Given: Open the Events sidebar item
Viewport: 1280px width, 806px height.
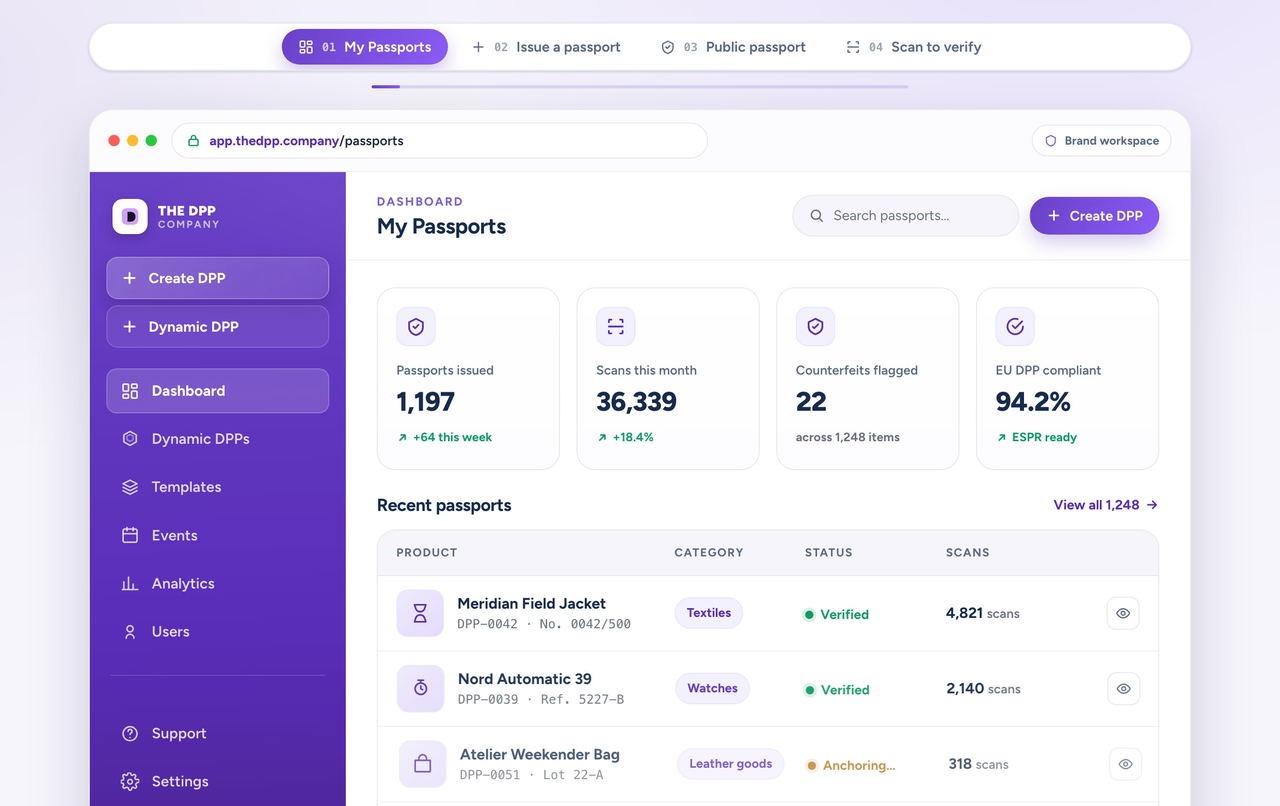Looking at the screenshot, I should pos(218,535).
